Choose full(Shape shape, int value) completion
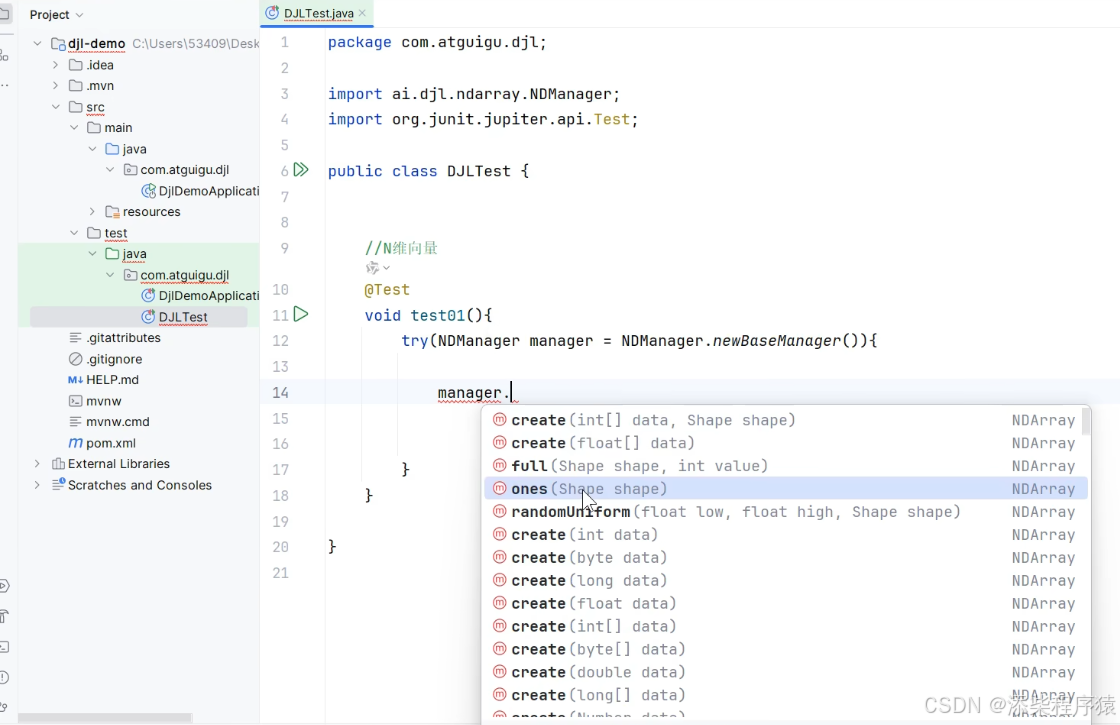This screenshot has width=1120, height=725. click(x=786, y=466)
